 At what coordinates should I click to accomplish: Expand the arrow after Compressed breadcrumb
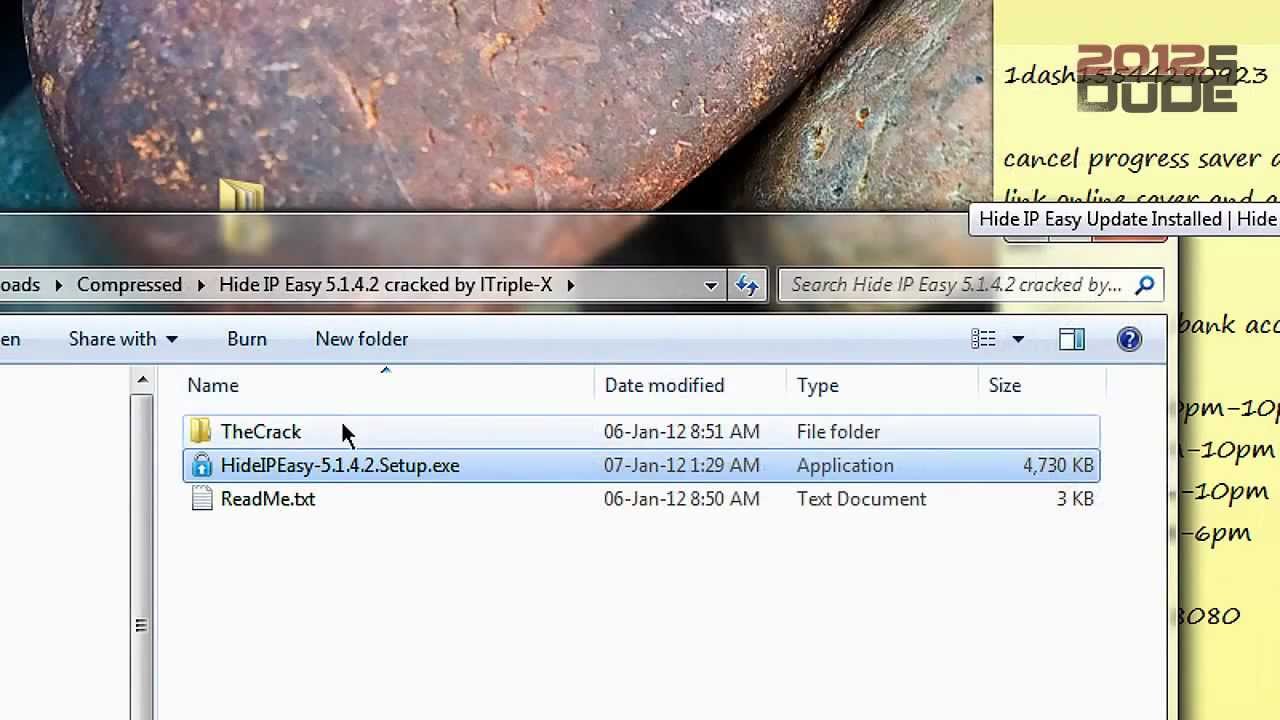[x=200, y=285]
